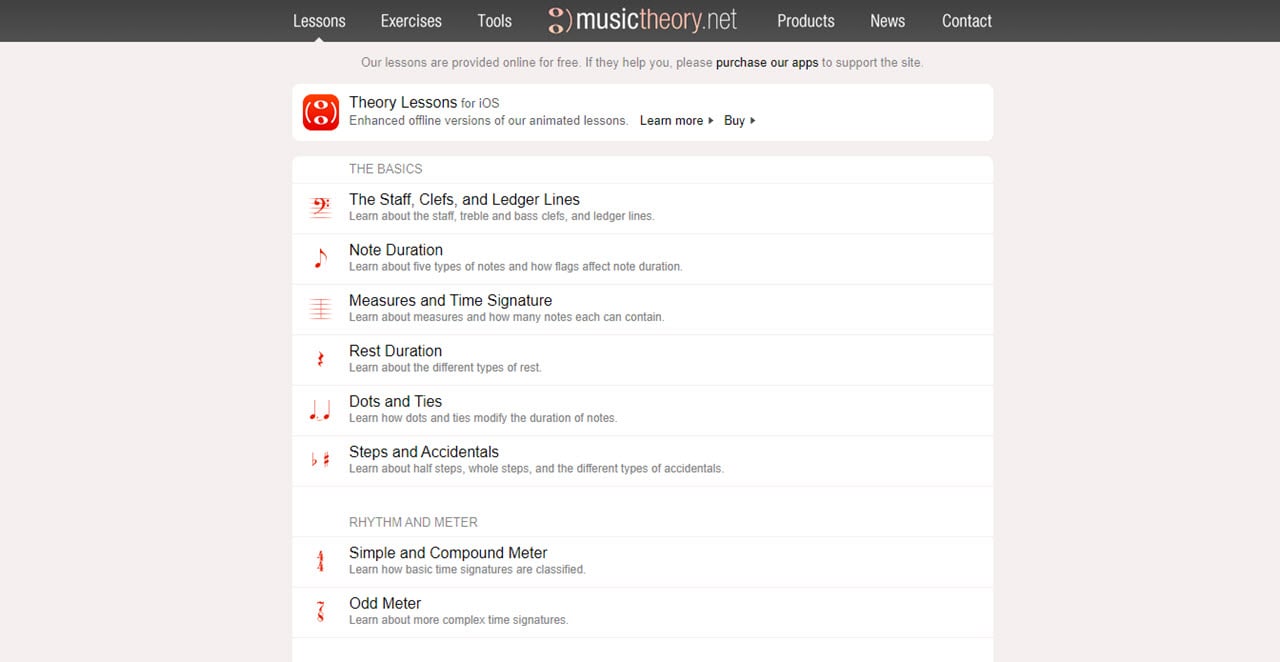This screenshot has width=1280, height=662.
Task: Open the News page
Action: (887, 21)
